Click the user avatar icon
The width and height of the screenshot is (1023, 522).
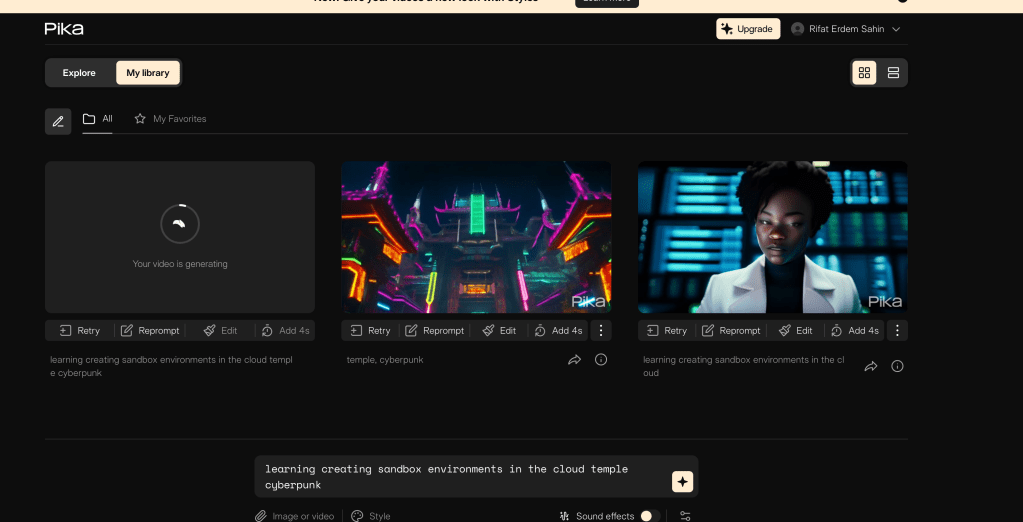click(797, 29)
